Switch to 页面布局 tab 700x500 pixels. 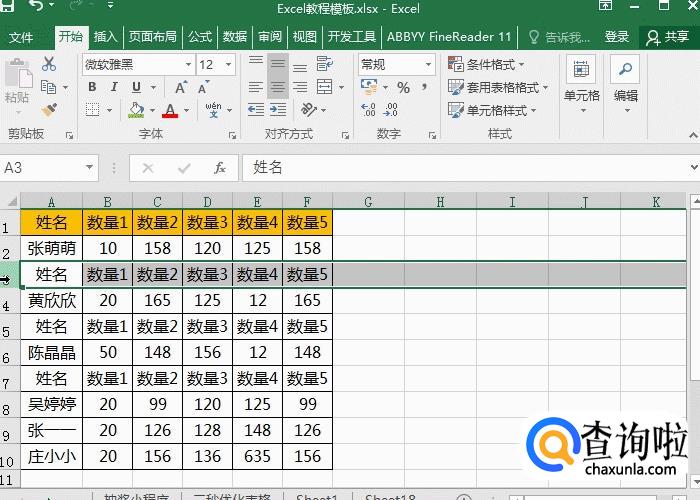(153, 37)
